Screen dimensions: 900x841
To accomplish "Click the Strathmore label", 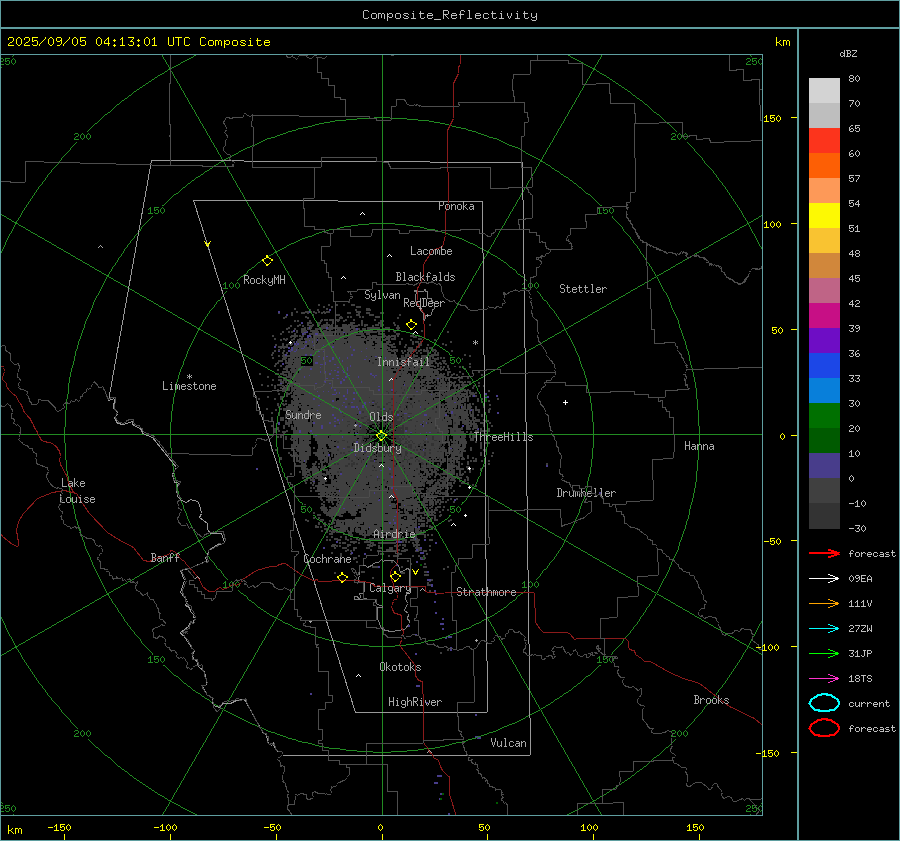I will (x=486, y=592).
